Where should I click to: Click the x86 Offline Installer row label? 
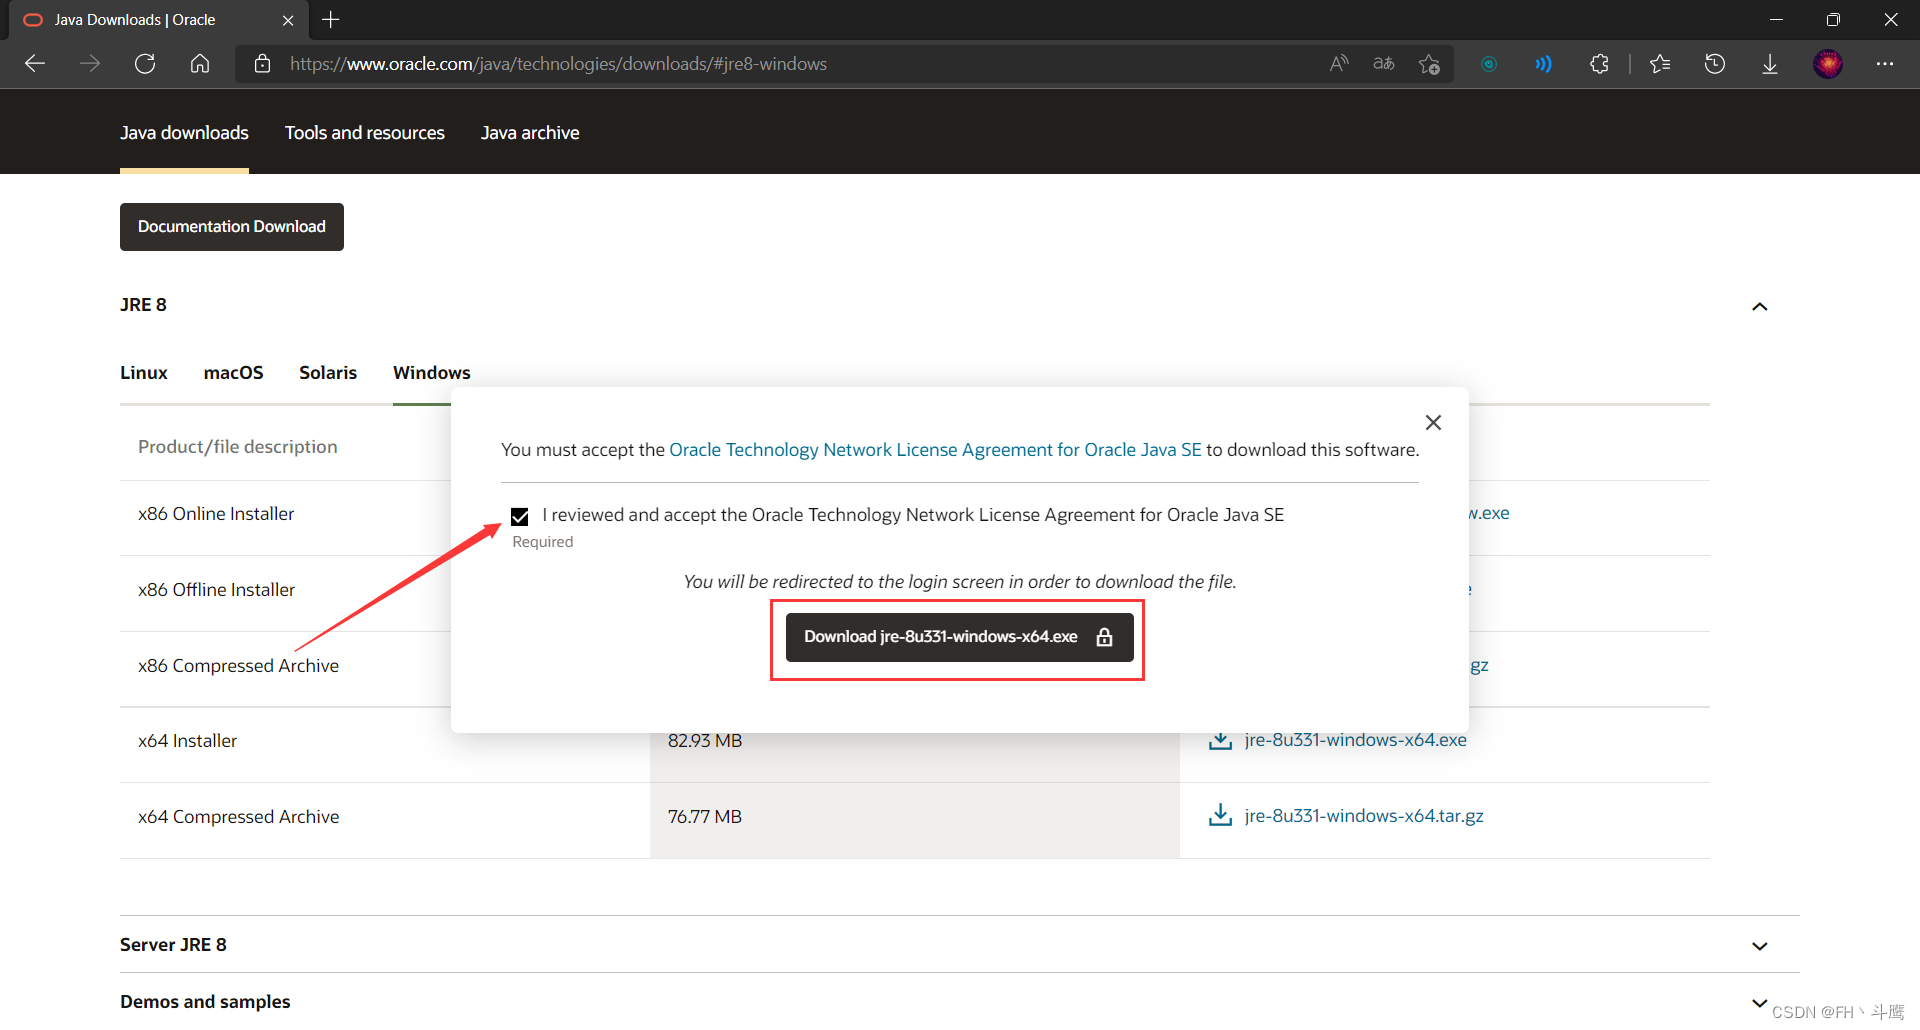pyautogui.click(x=217, y=590)
